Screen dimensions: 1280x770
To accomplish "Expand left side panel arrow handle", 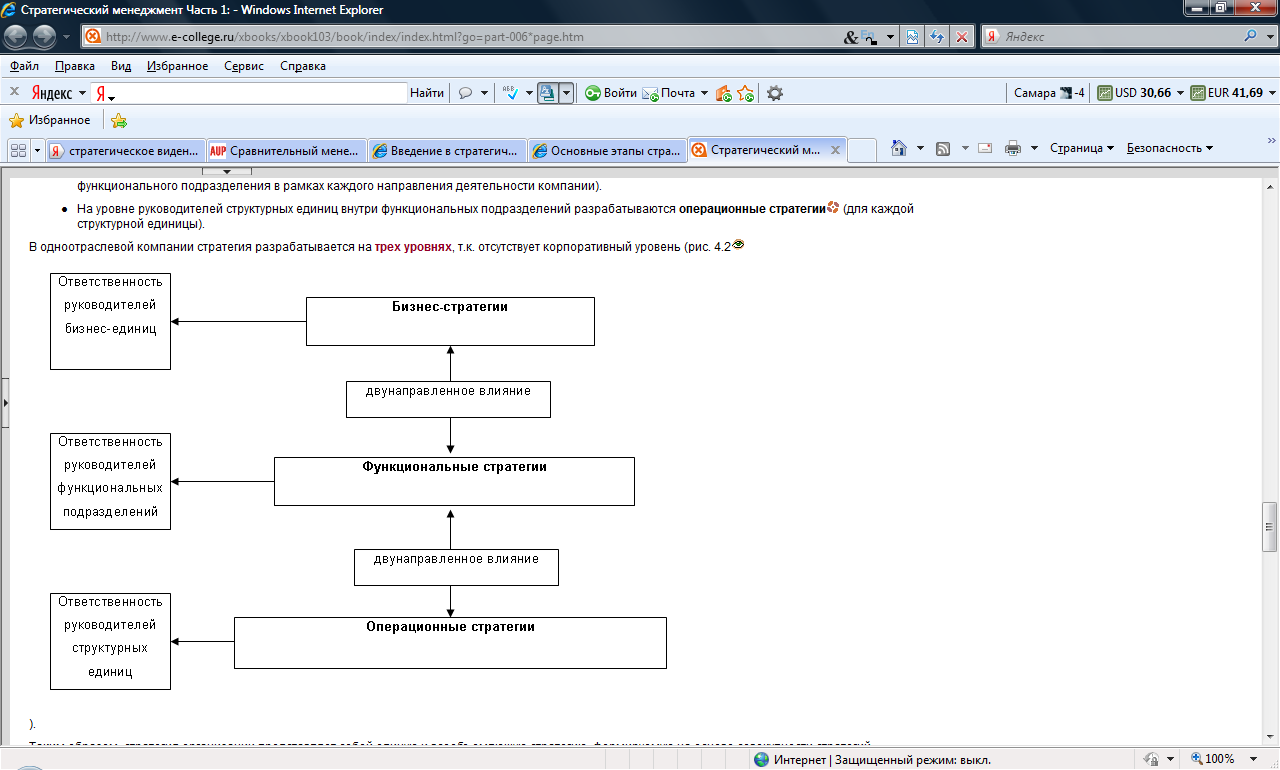I will 4,402.
